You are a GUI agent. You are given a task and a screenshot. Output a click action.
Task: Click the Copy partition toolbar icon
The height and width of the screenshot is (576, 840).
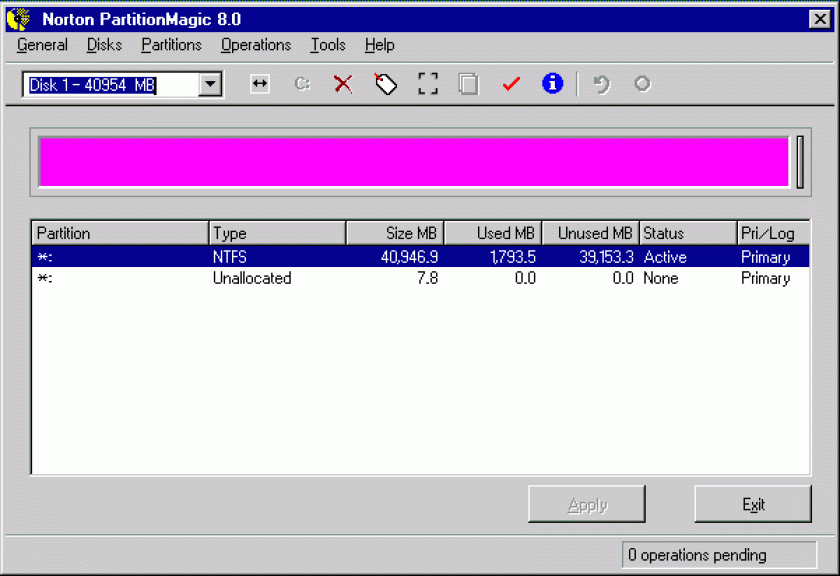469,84
